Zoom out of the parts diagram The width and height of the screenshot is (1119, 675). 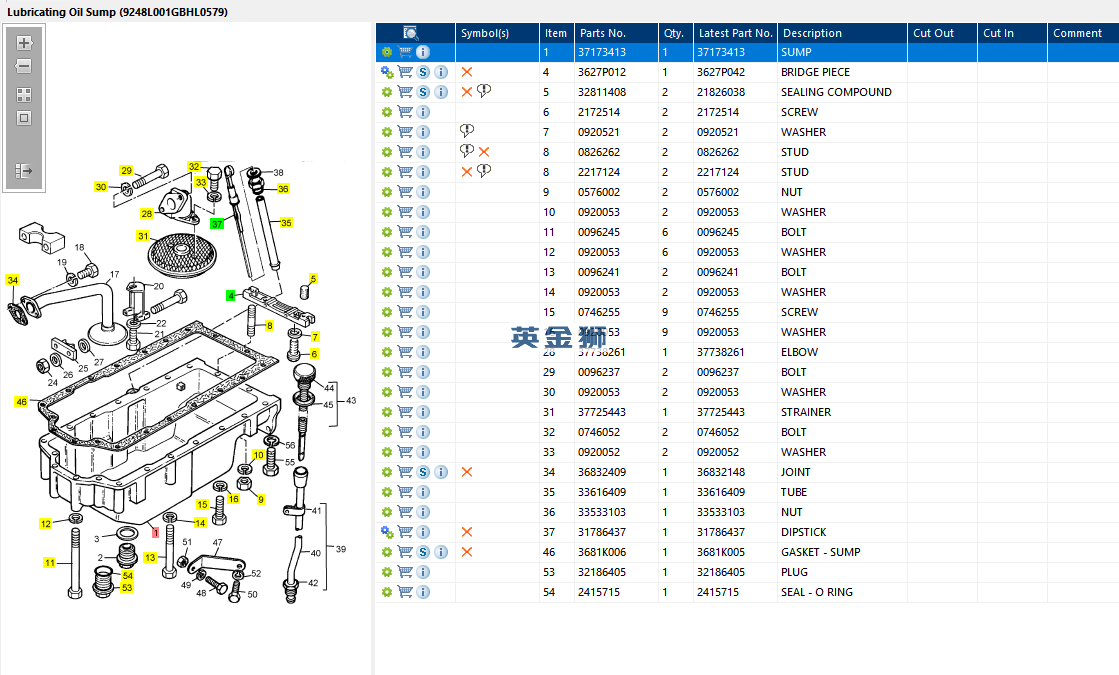coord(24,66)
